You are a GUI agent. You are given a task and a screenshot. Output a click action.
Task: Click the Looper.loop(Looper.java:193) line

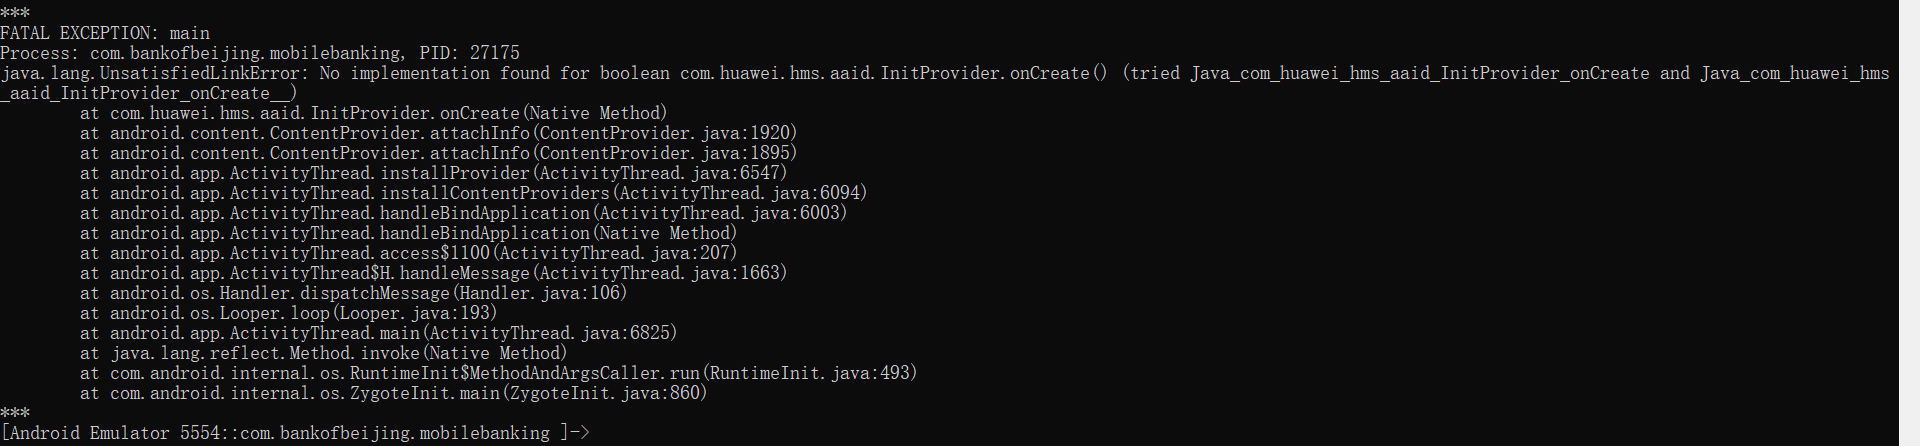click(x=289, y=313)
